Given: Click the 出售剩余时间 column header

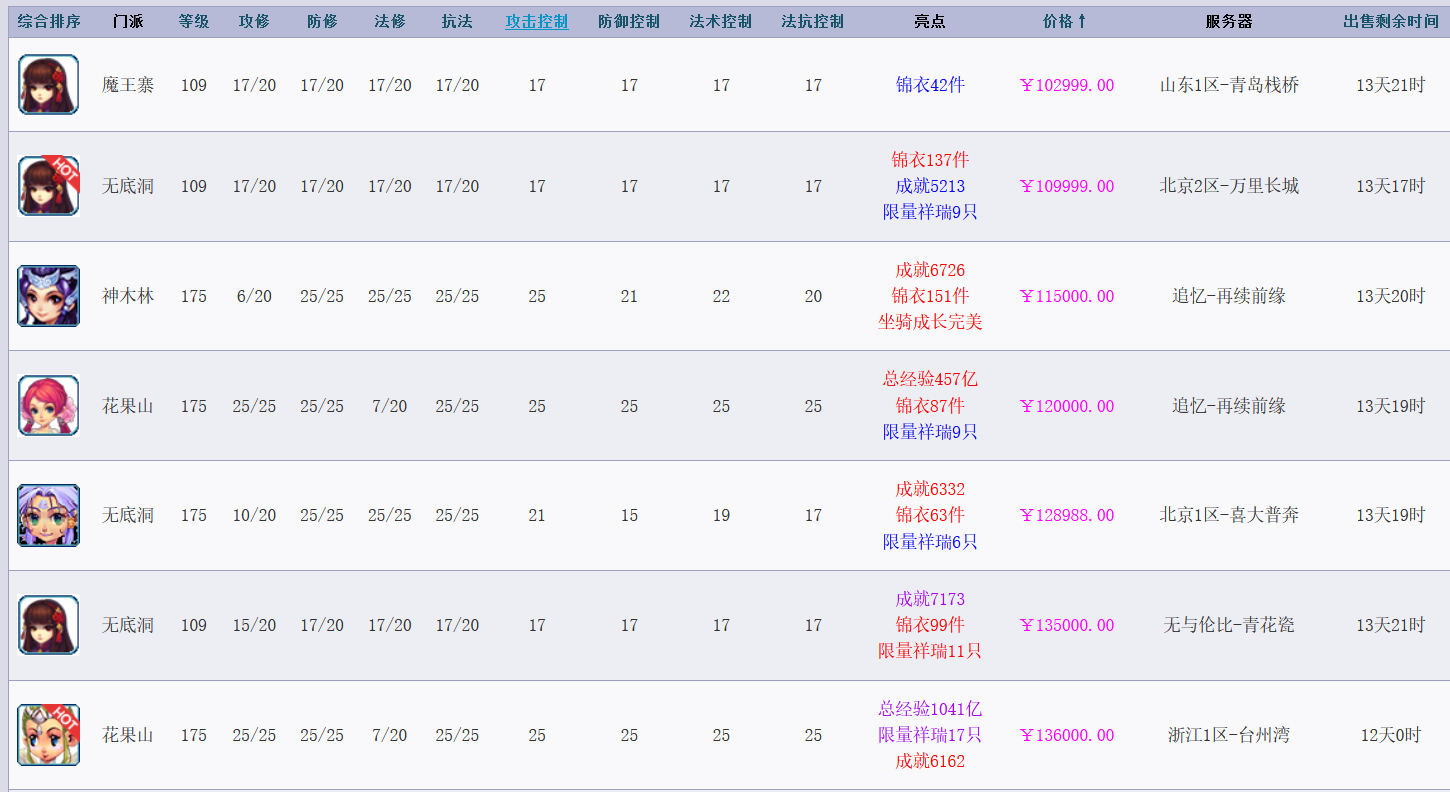Looking at the screenshot, I should (x=1390, y=21).
